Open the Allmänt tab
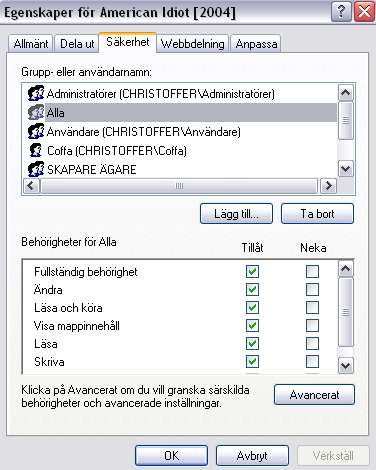The image size is (376, 470). click(31, 44)
